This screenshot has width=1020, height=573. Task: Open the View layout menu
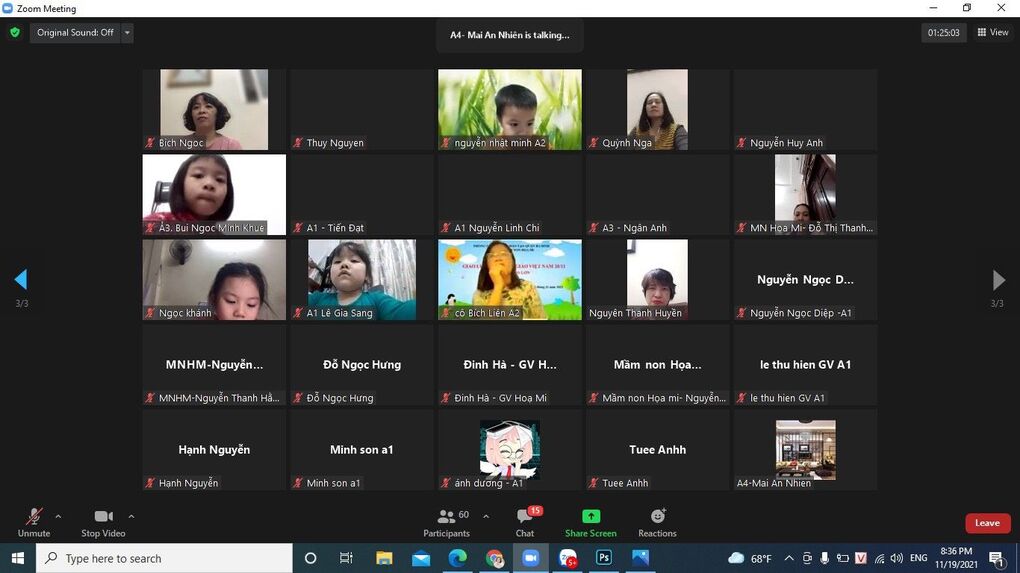tap(993, 32)
